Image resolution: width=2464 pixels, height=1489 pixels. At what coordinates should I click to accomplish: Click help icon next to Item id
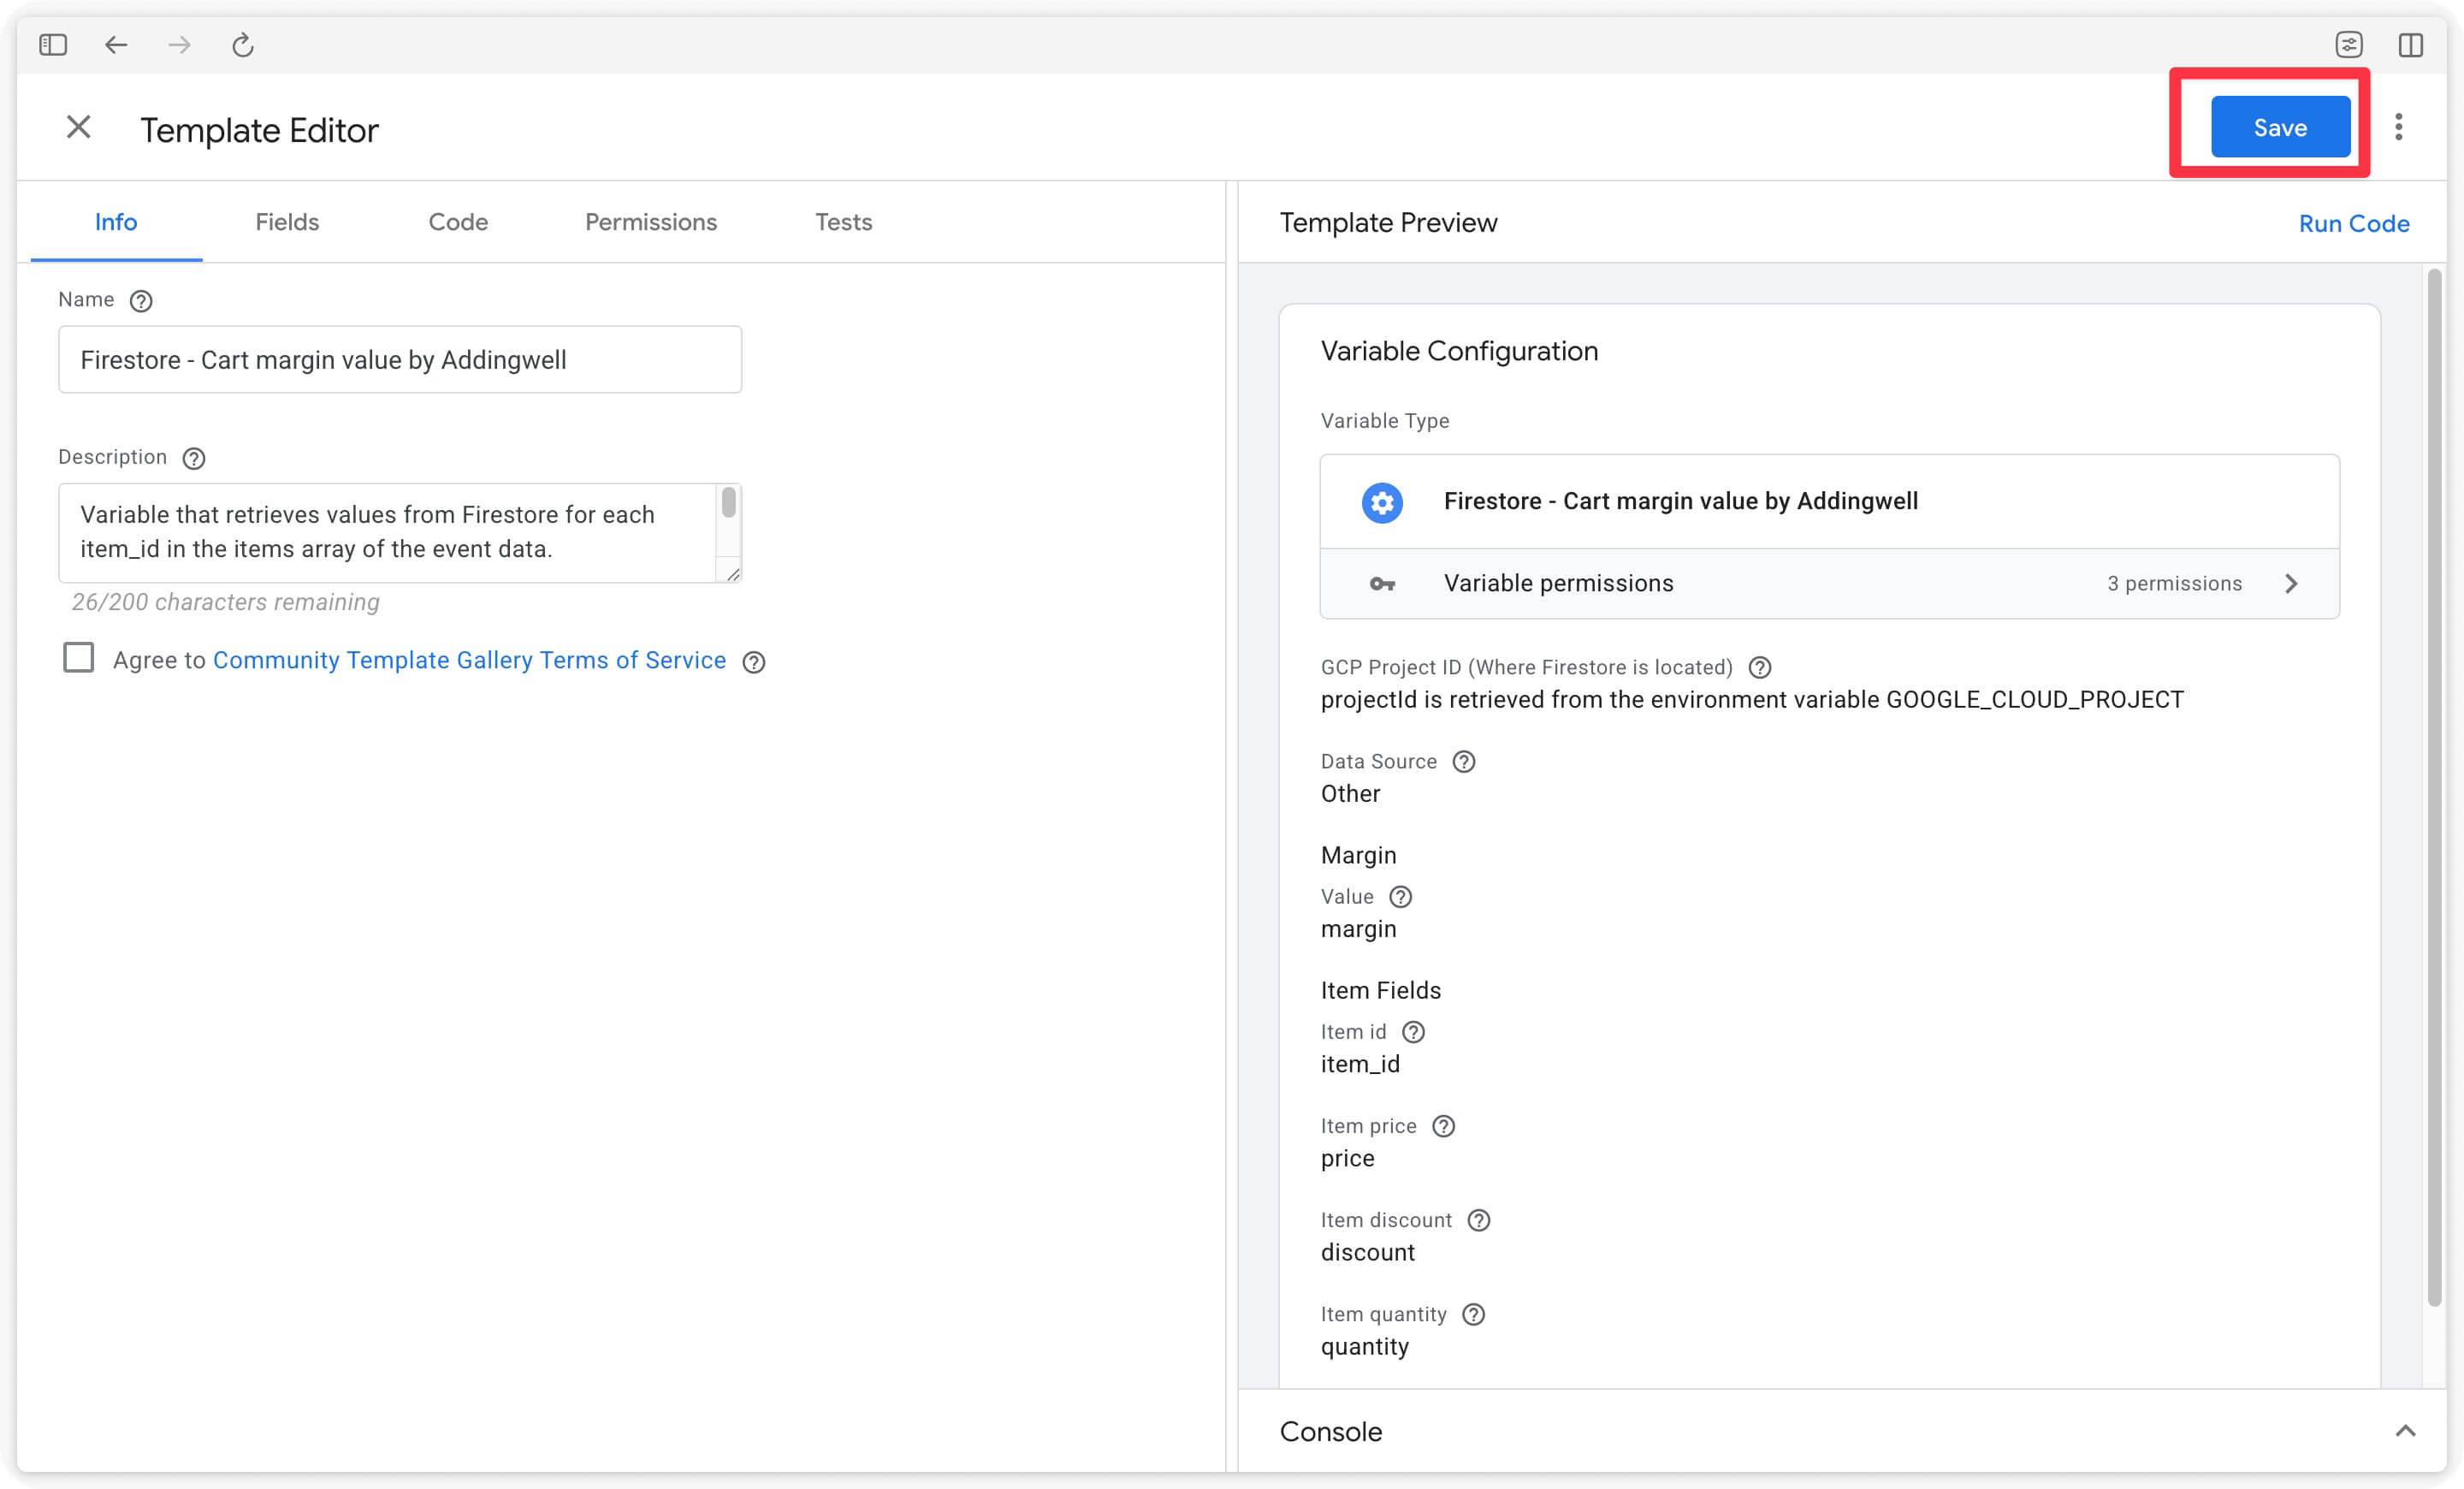1413,1032
